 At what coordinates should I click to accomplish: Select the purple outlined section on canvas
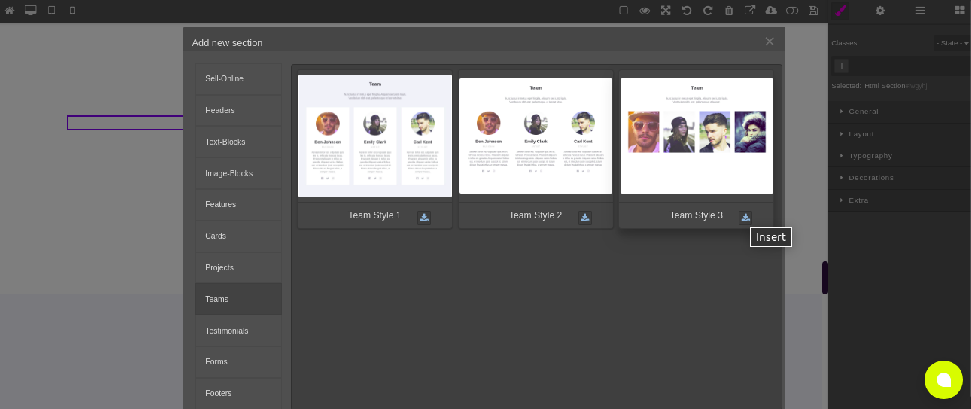click(x=125, y=123)
